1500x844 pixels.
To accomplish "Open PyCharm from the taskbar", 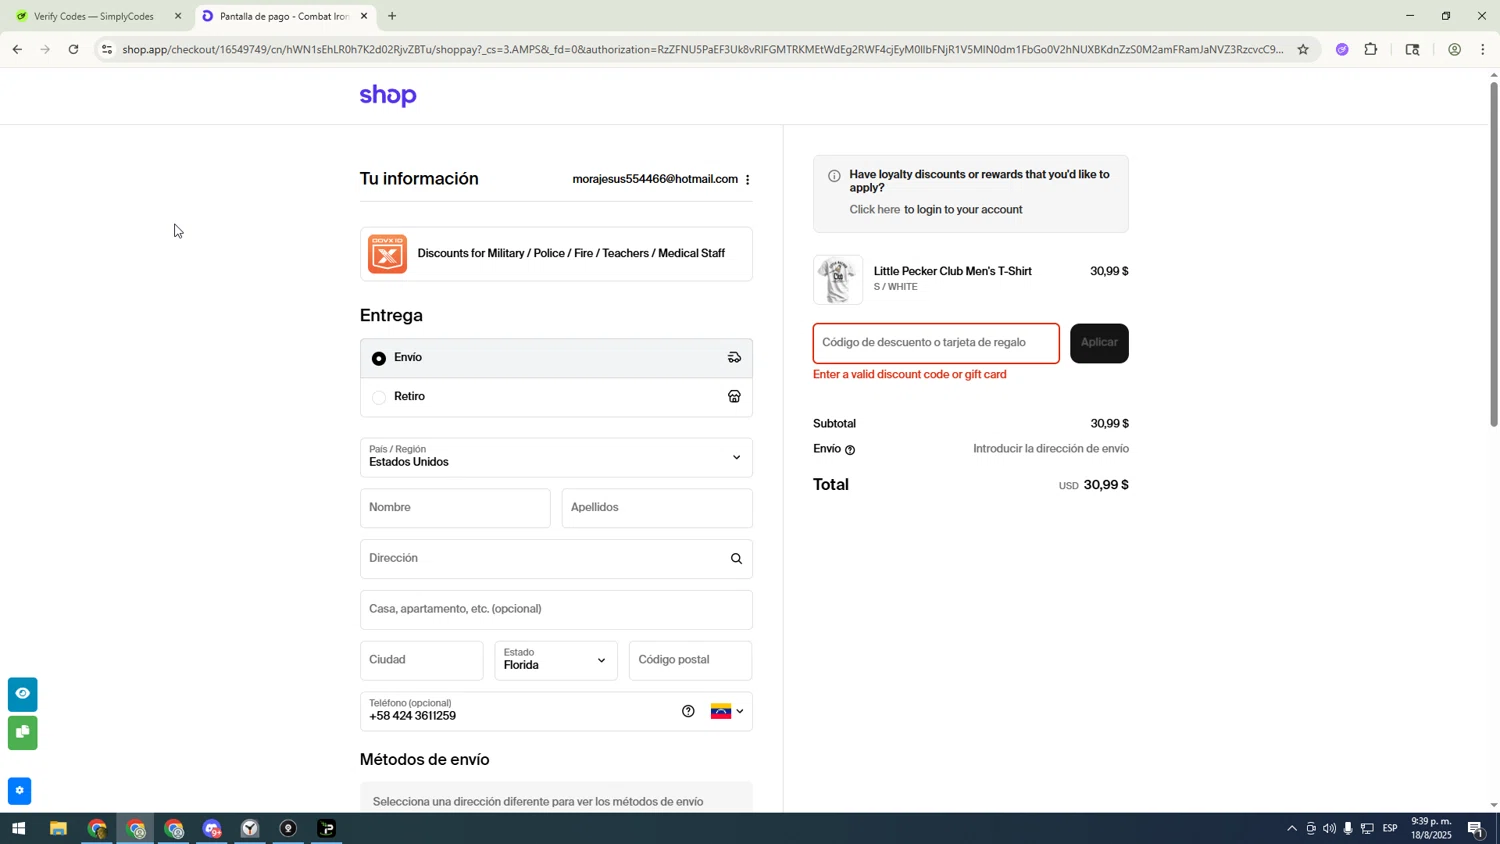I will pyautogui.click(x=327, y=829).
